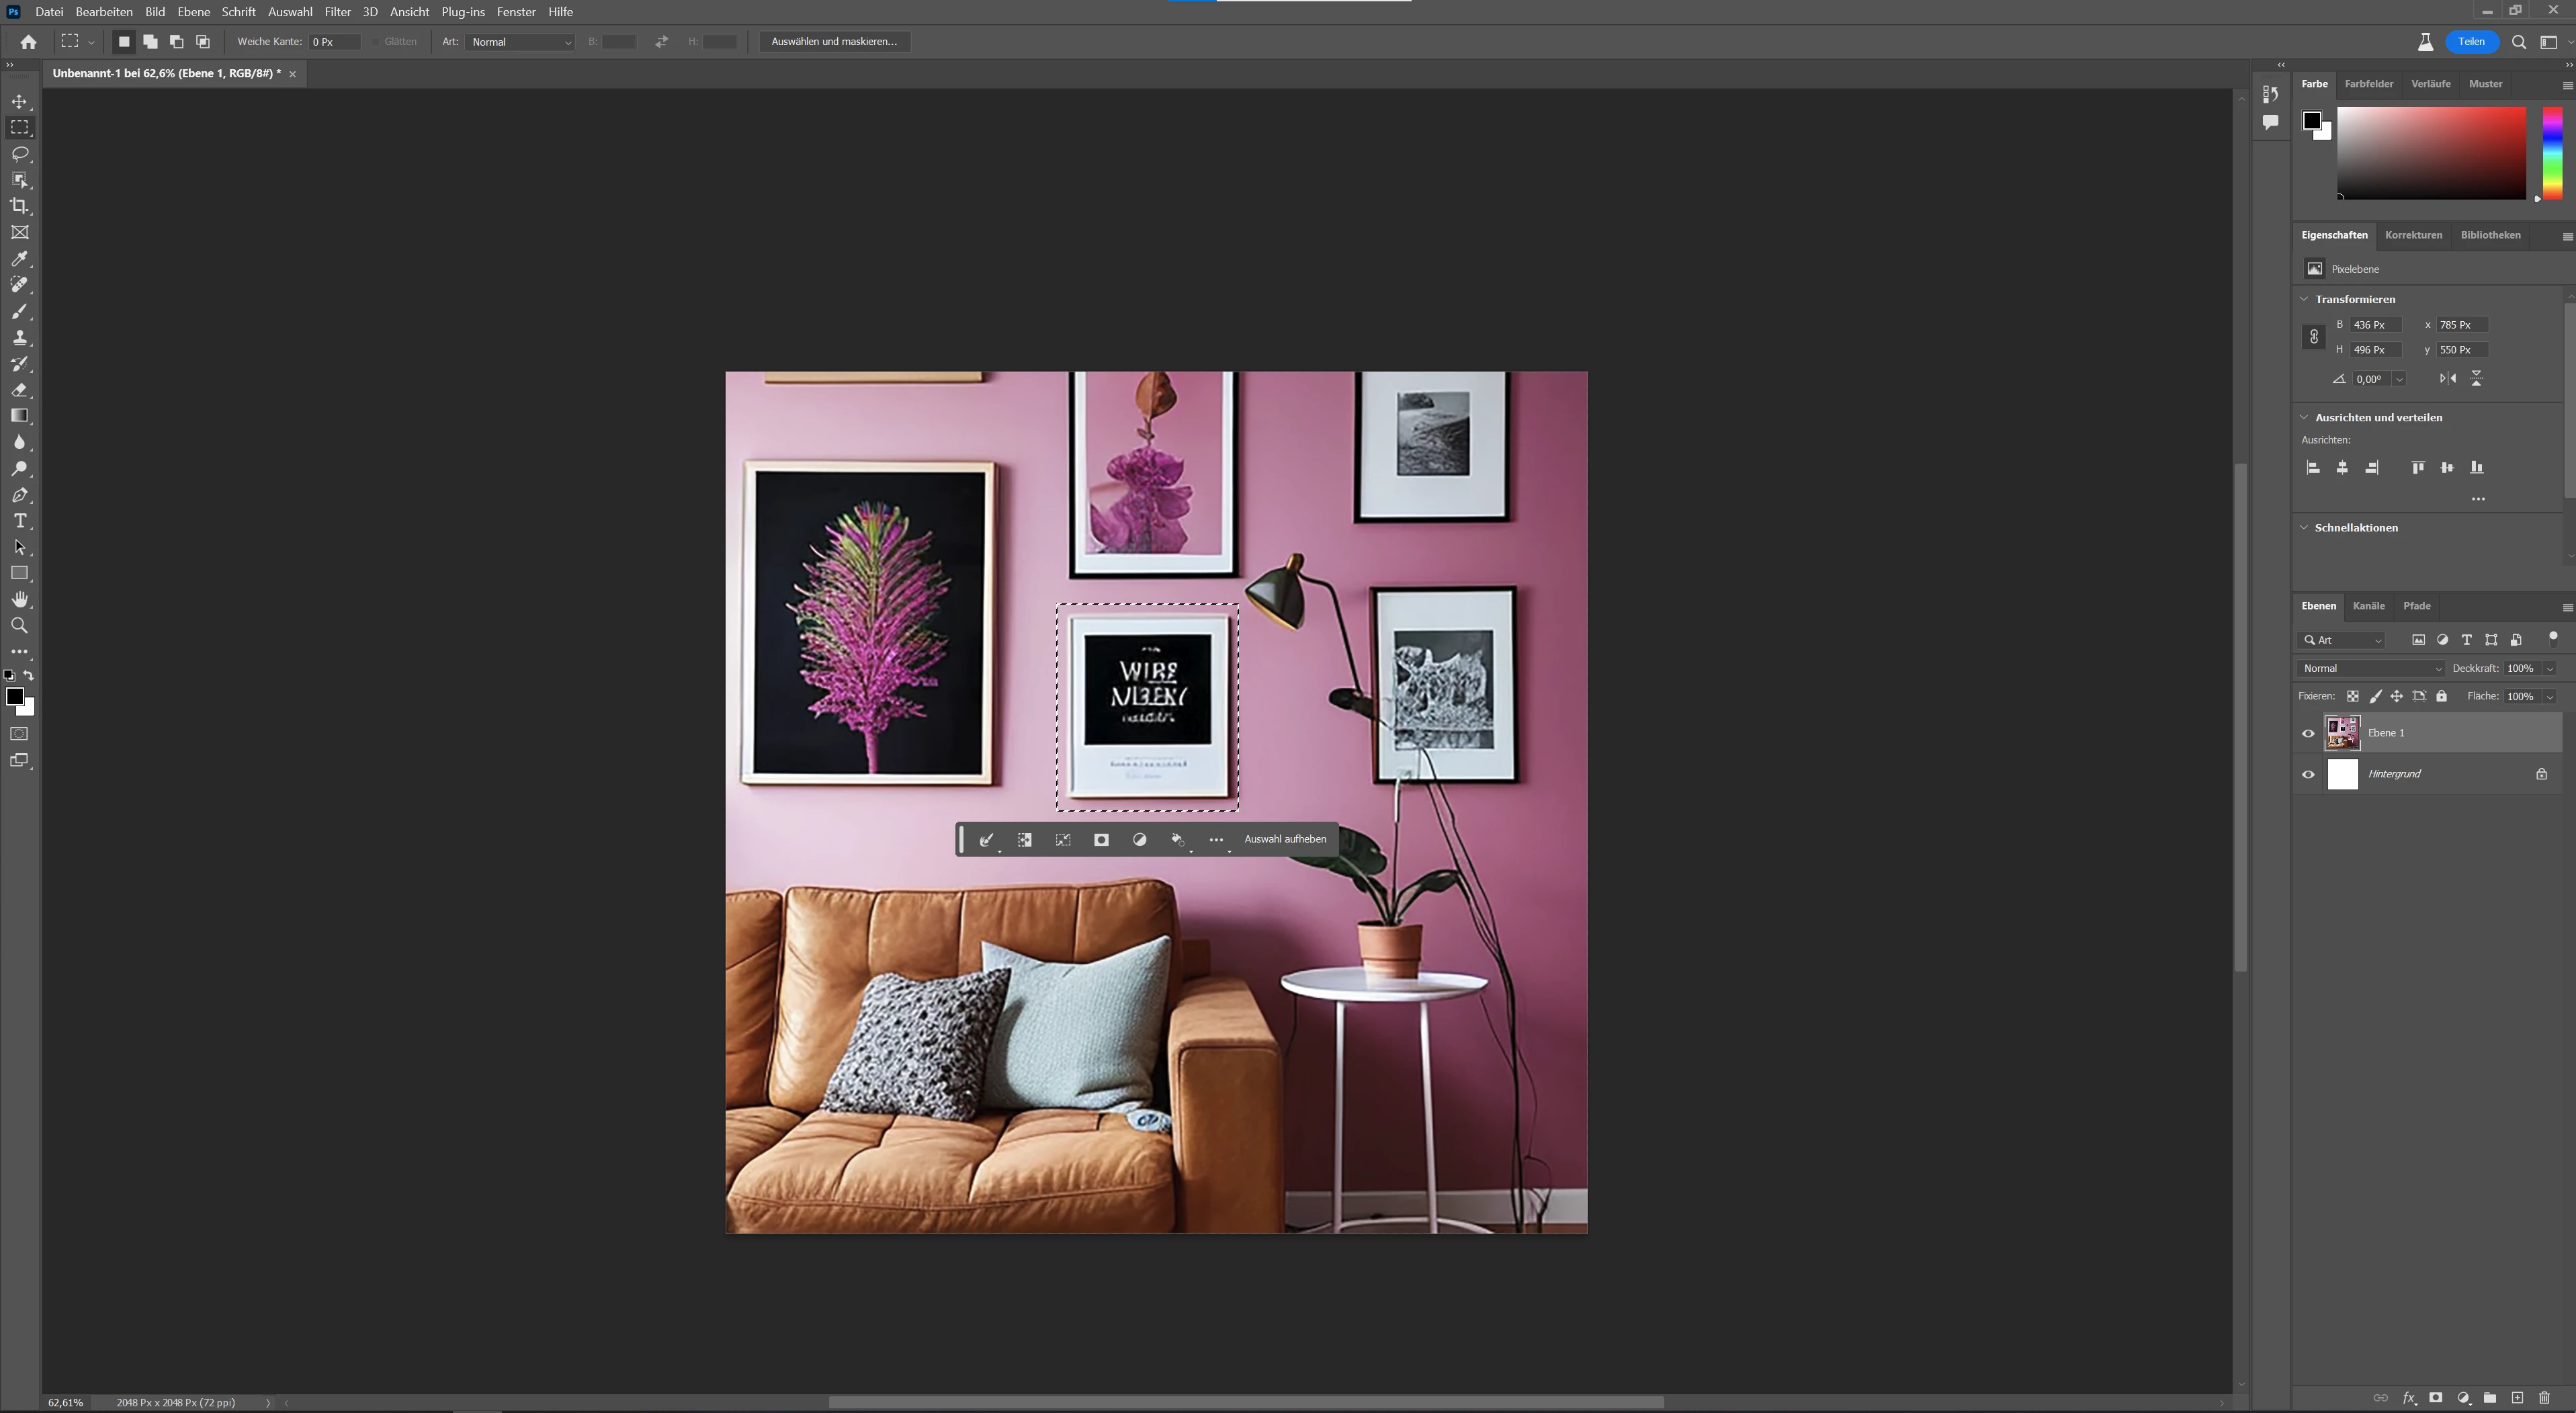
Task: Click the delete layer trash icon
Action: coord(2544,1398)
